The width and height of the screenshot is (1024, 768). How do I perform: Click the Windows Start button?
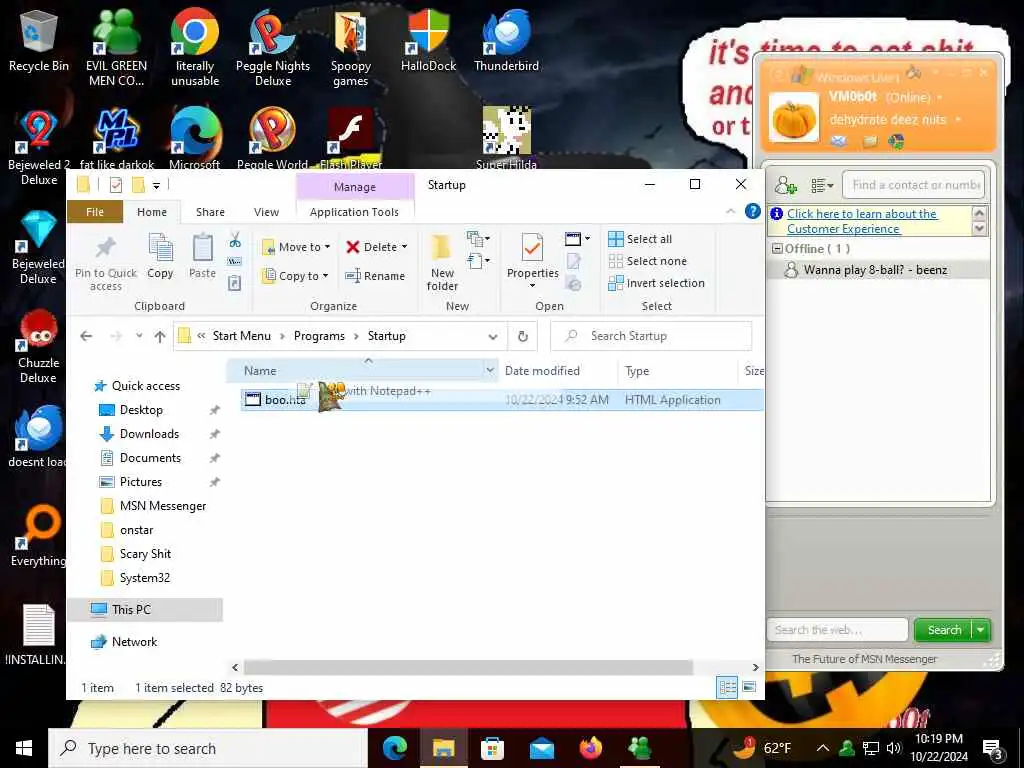(x=24, y=748)
